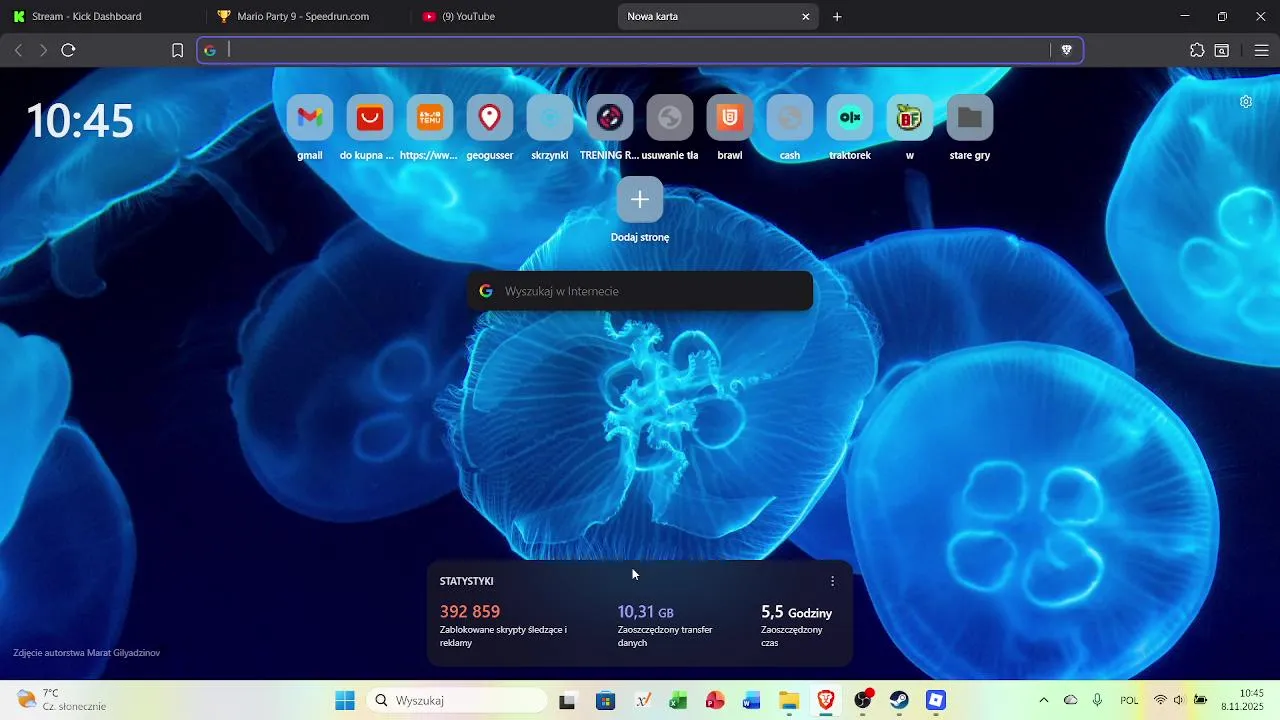Open the gmail shortcut tile
1280x720 pixels.
310,118
